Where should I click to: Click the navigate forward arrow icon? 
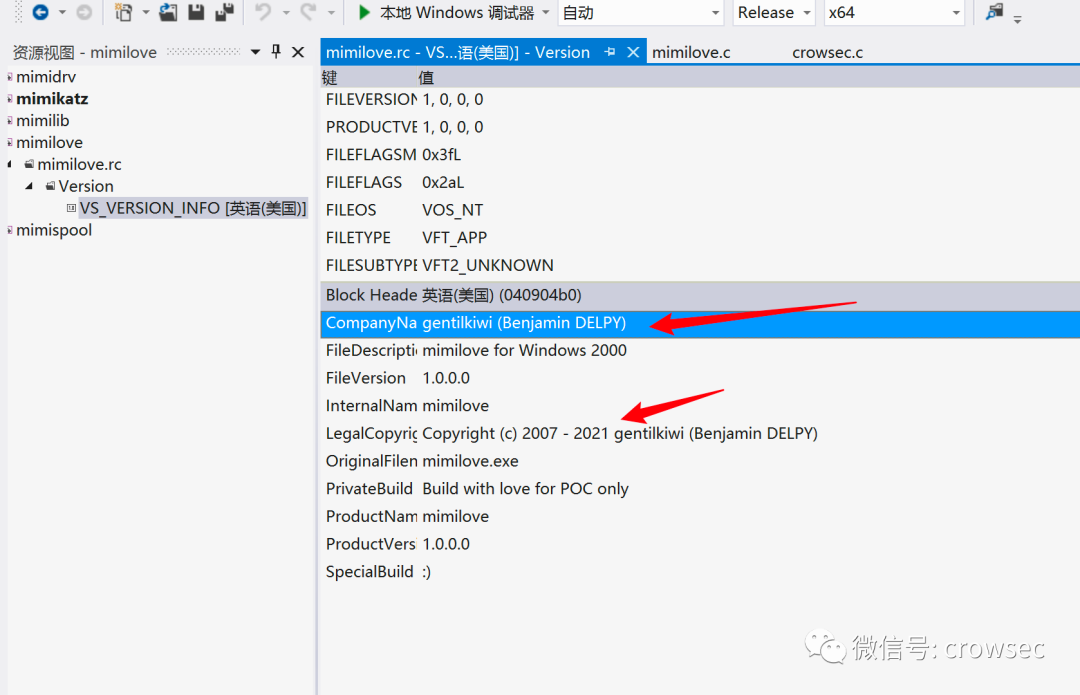pos(84,12)
